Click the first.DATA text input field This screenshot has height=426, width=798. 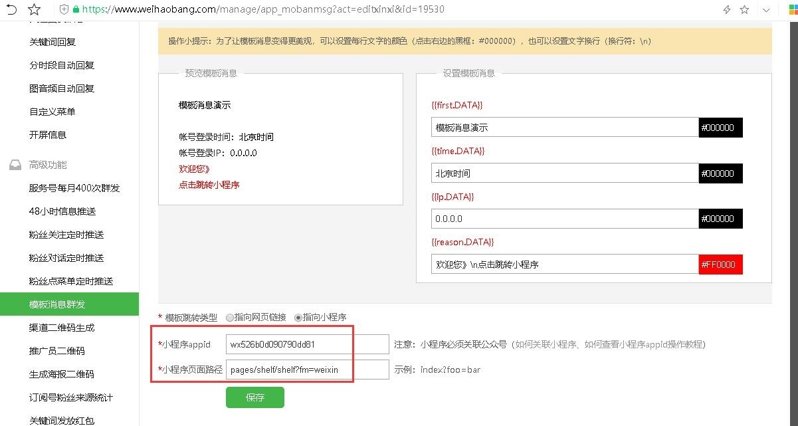(x=565, y=128)
